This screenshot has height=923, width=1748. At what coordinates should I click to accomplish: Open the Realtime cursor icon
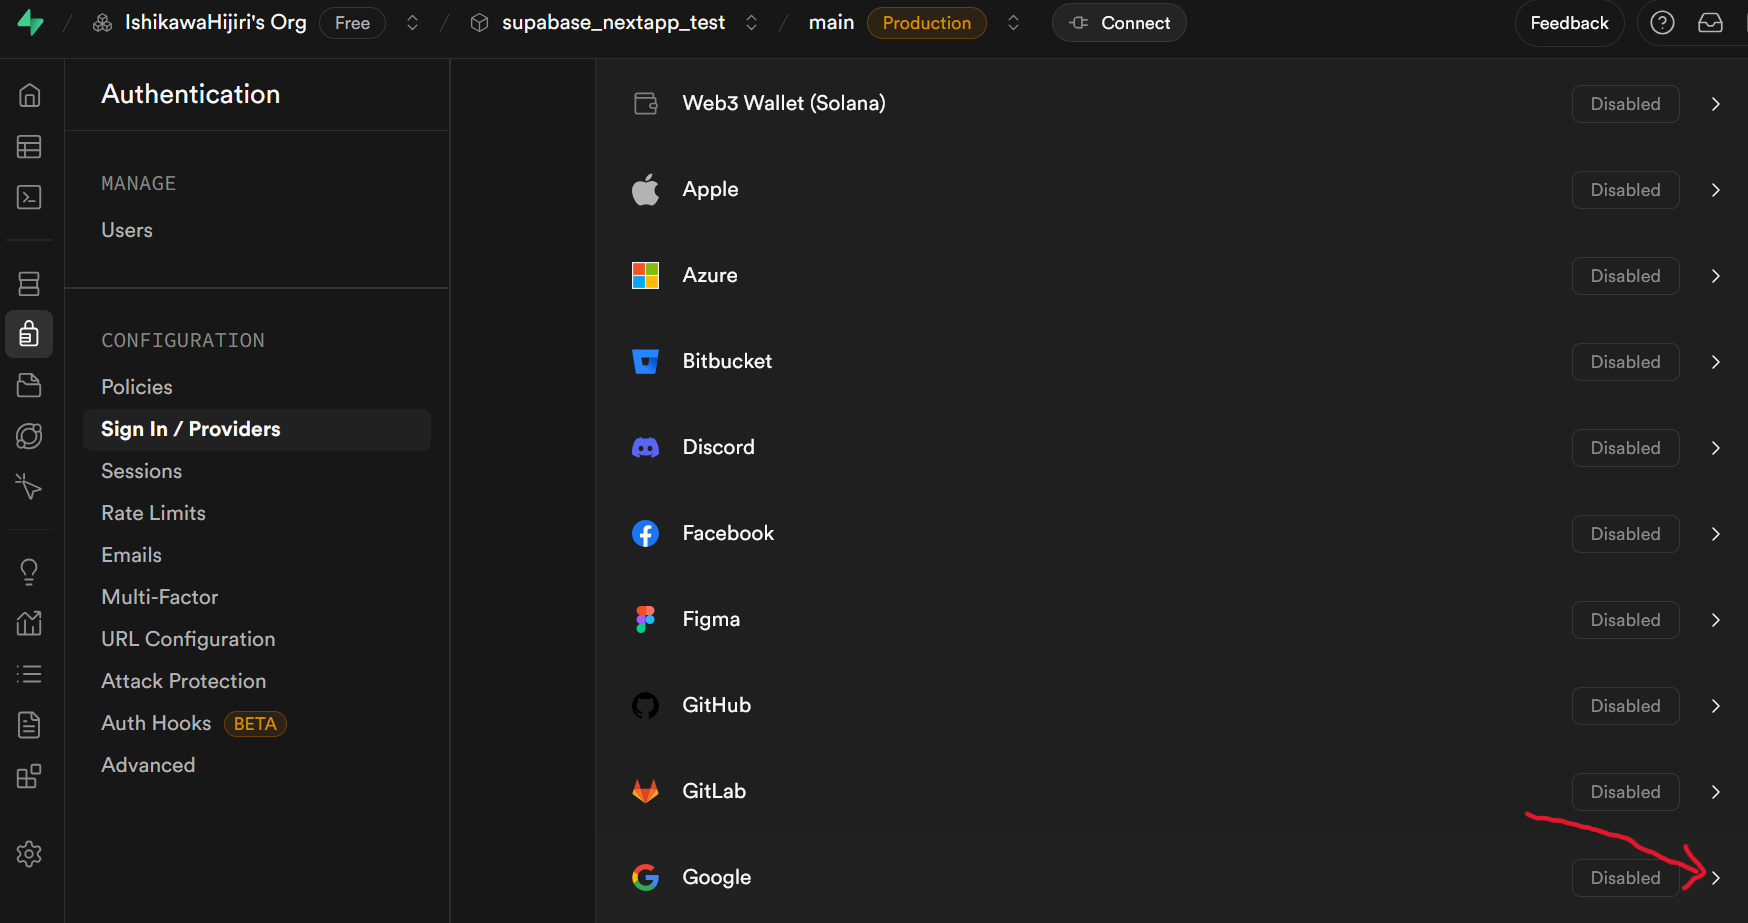click(x=29, y=487)
